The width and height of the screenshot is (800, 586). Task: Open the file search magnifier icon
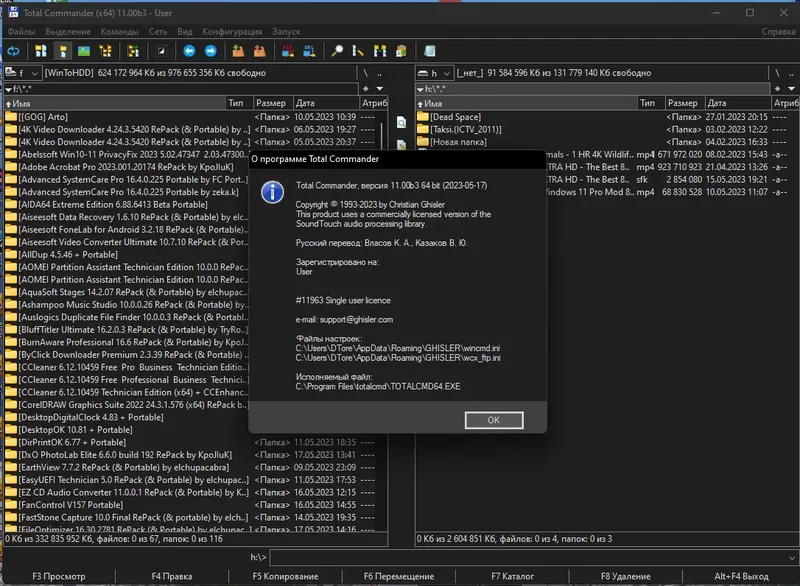[x=337, y=51]
